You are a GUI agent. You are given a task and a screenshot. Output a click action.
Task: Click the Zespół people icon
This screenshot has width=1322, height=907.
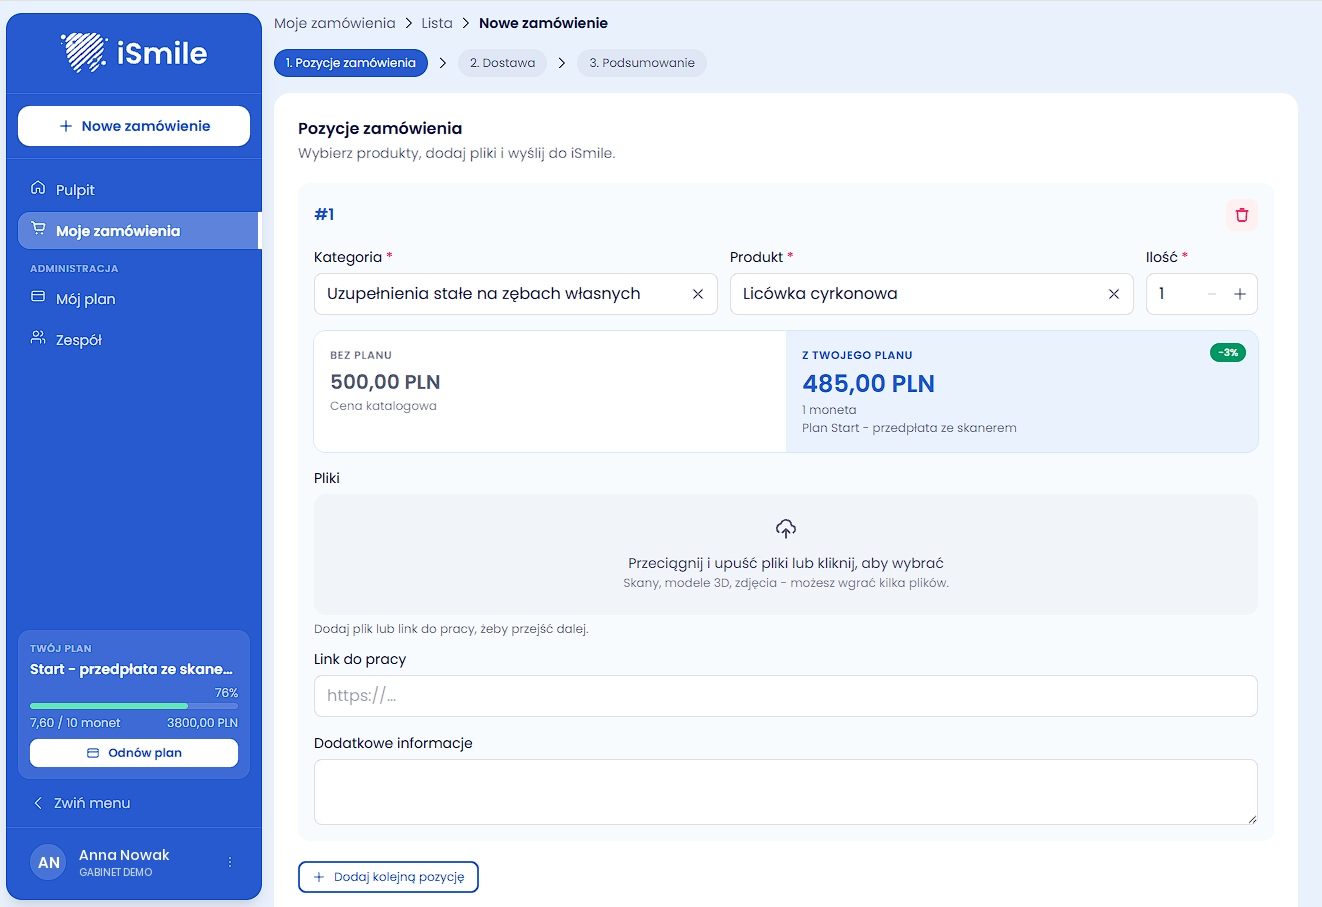tap(38, 339)
